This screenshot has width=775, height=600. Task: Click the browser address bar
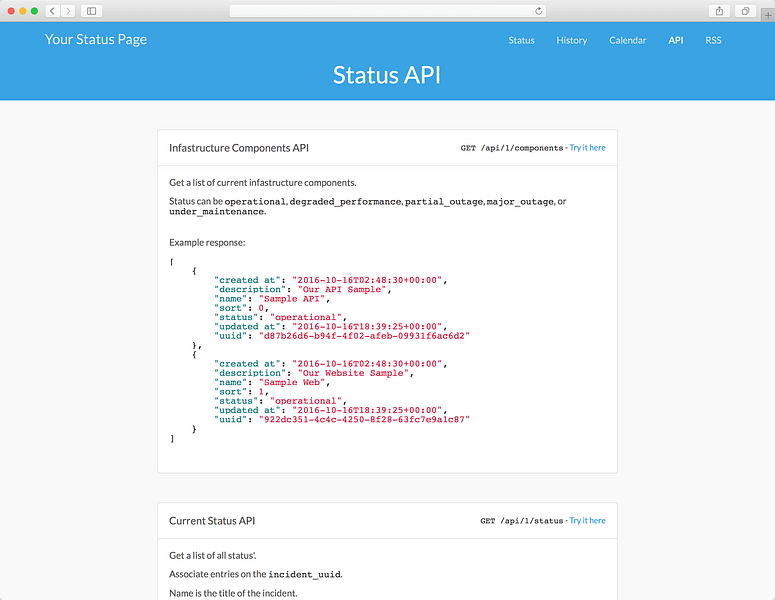coord(388,11)
